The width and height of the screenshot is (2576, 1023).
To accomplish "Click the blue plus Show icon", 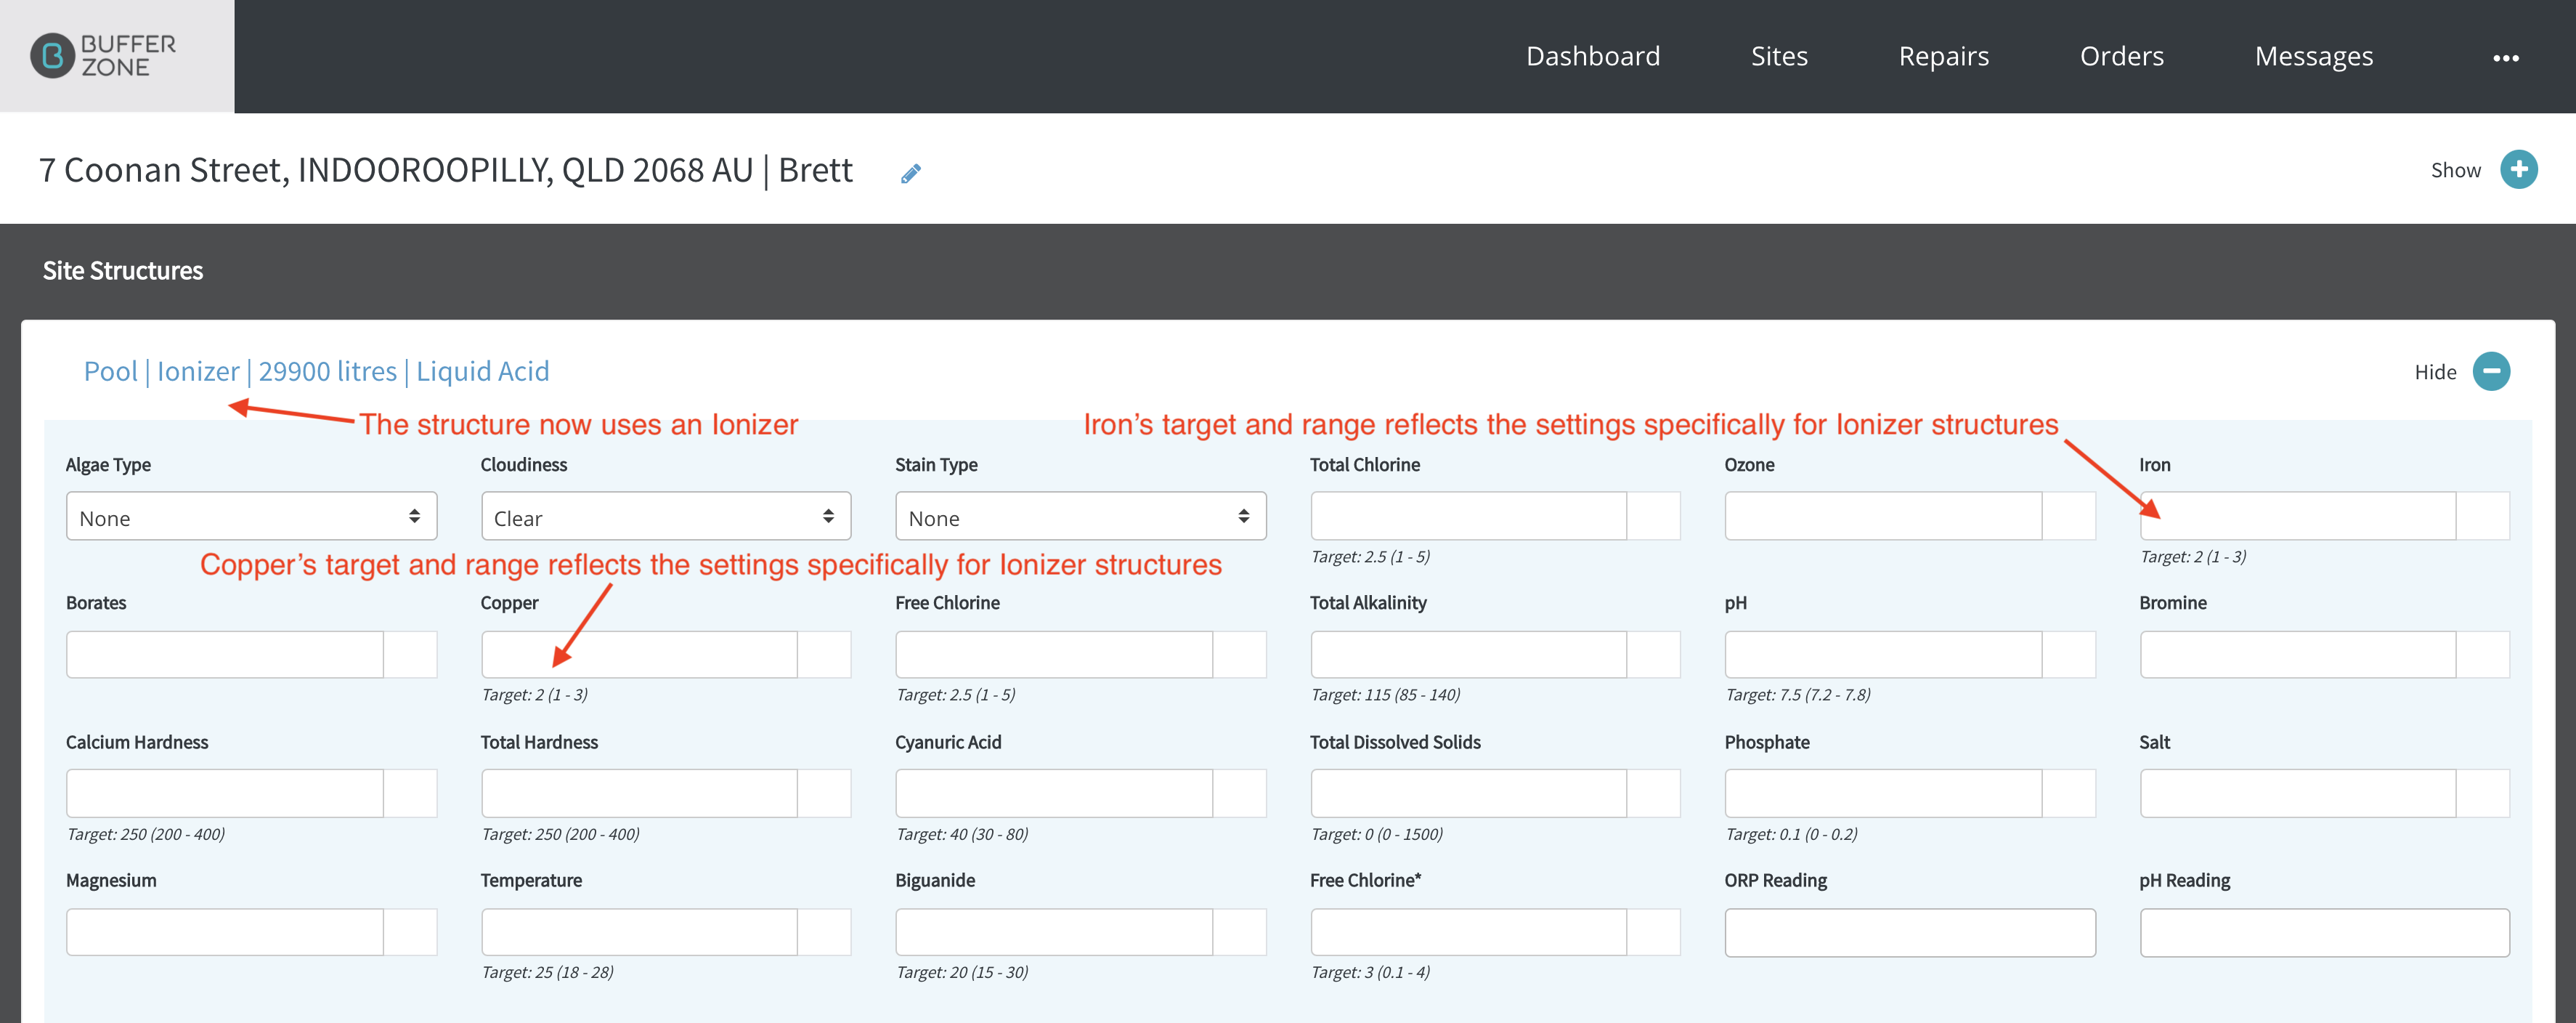I will click(2518, 169).
